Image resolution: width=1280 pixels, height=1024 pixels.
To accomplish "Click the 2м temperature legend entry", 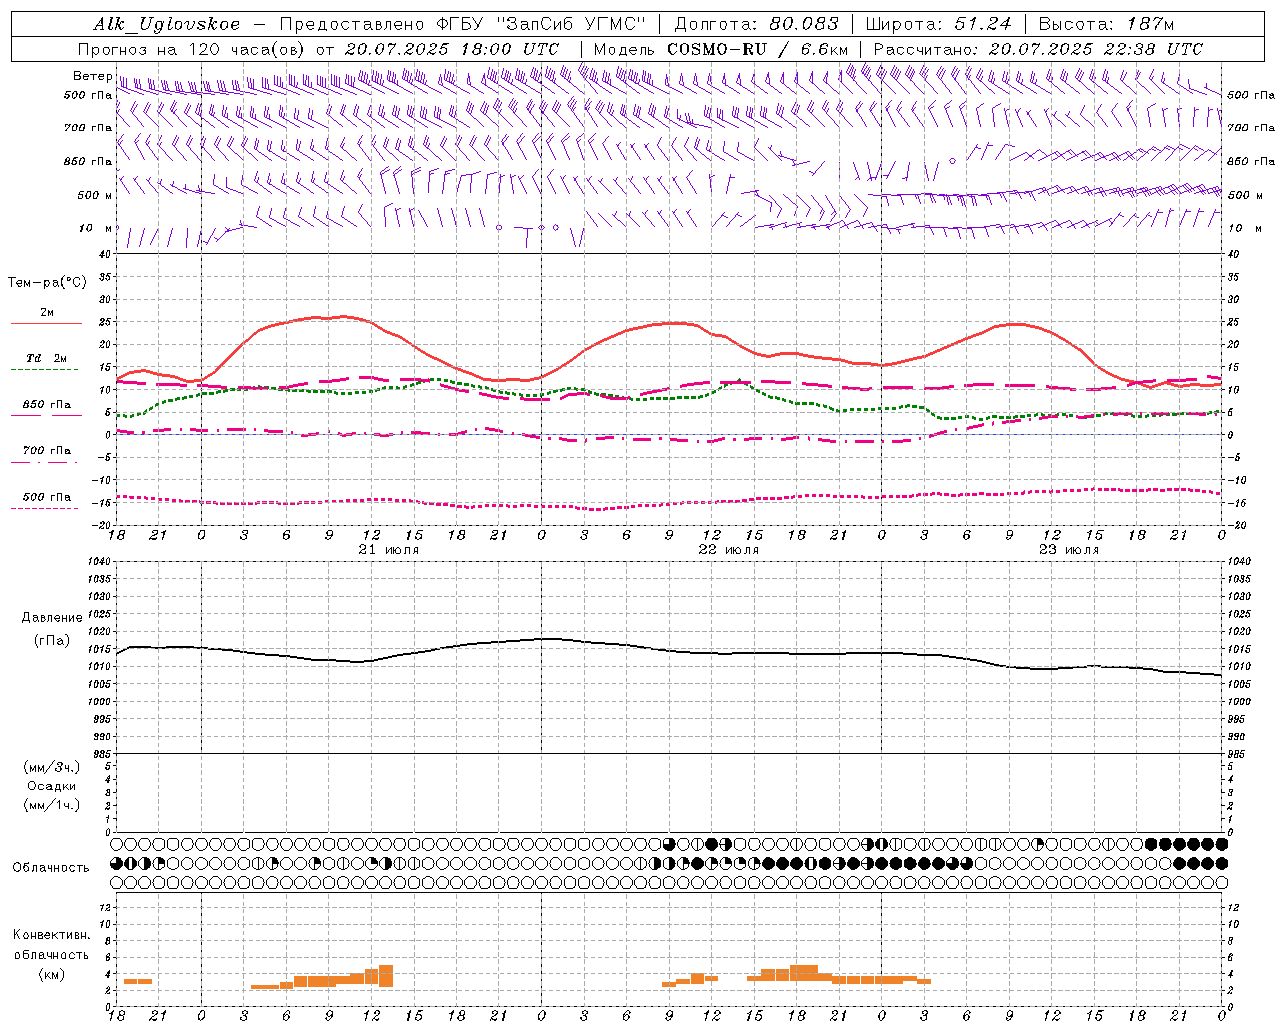I will [x=46, y=313].
